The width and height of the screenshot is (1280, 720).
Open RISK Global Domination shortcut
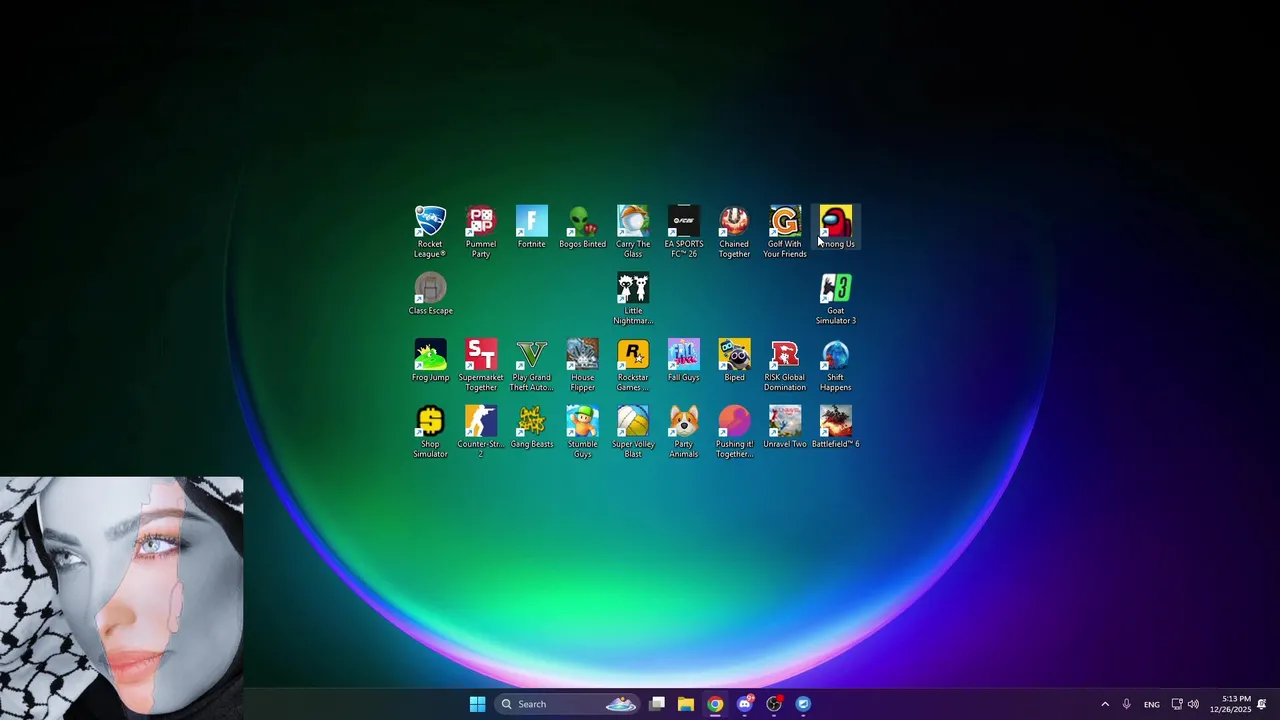[785, 366]
